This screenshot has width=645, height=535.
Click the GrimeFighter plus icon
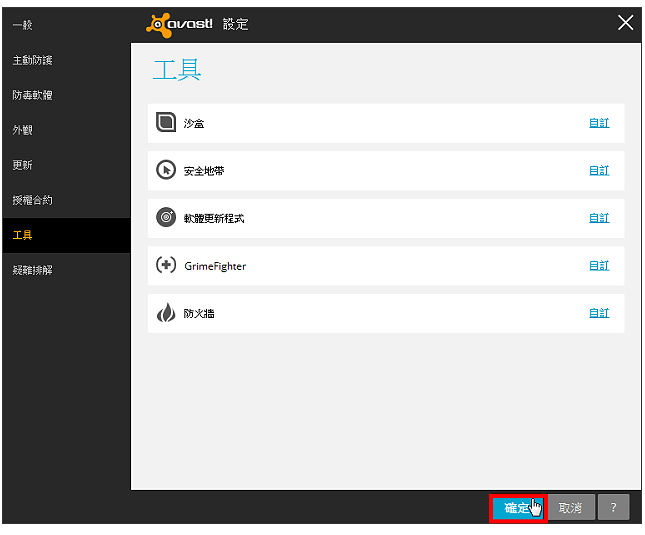[166, 265]
